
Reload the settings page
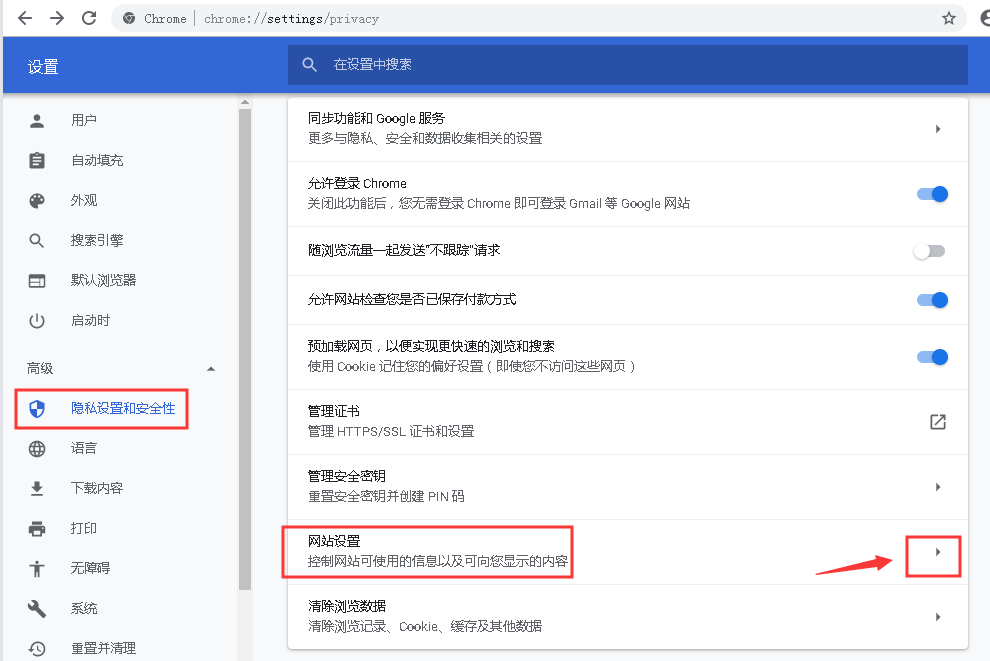click(89, 18)
